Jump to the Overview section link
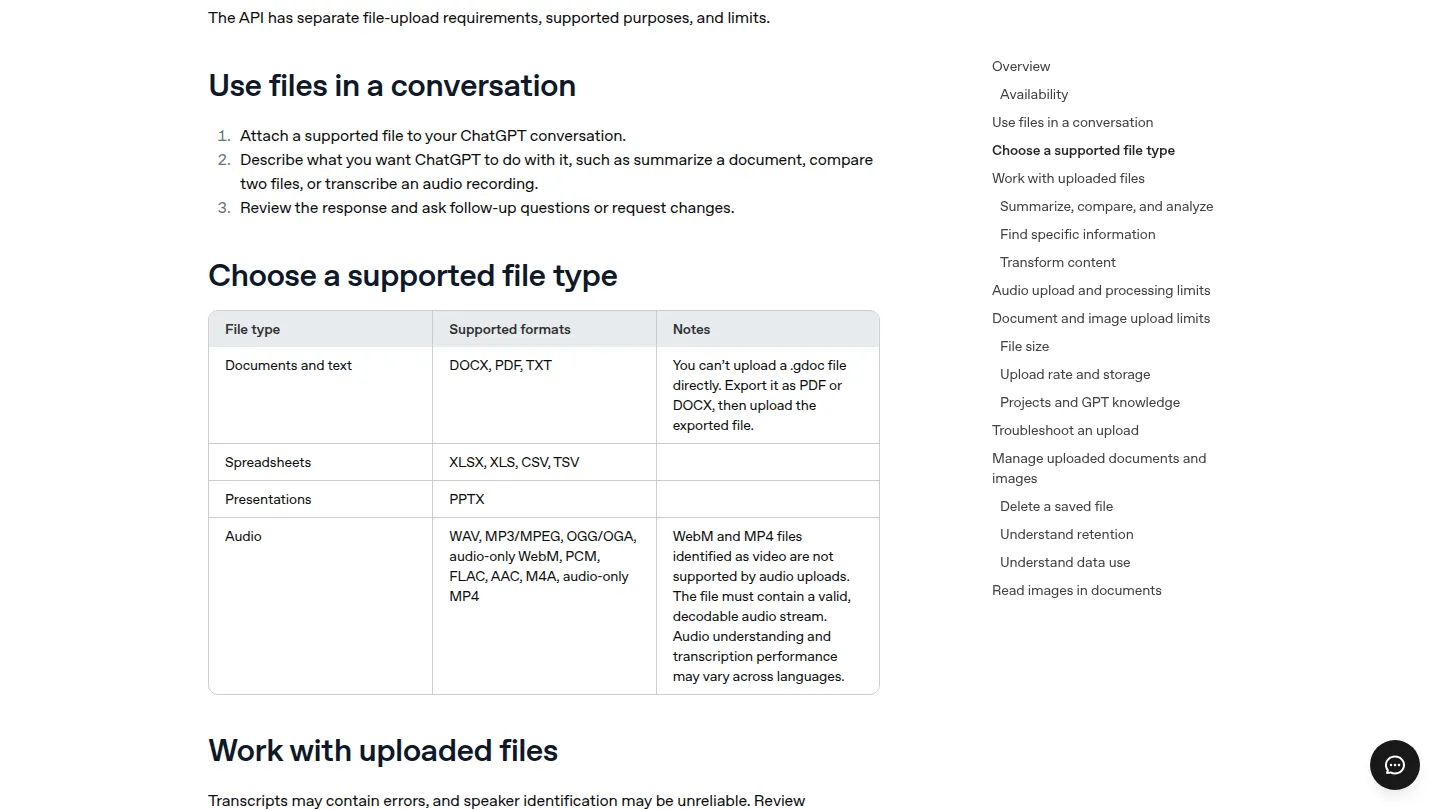 [1021, 66]
